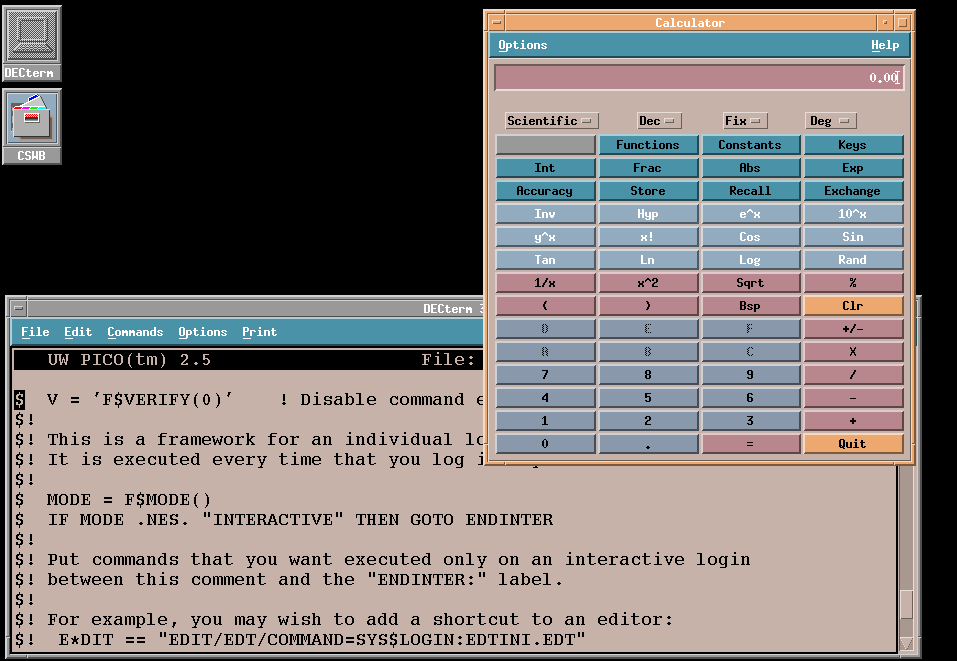Click the Quit button on calculator
957x661 pixels.
(852, 444)
